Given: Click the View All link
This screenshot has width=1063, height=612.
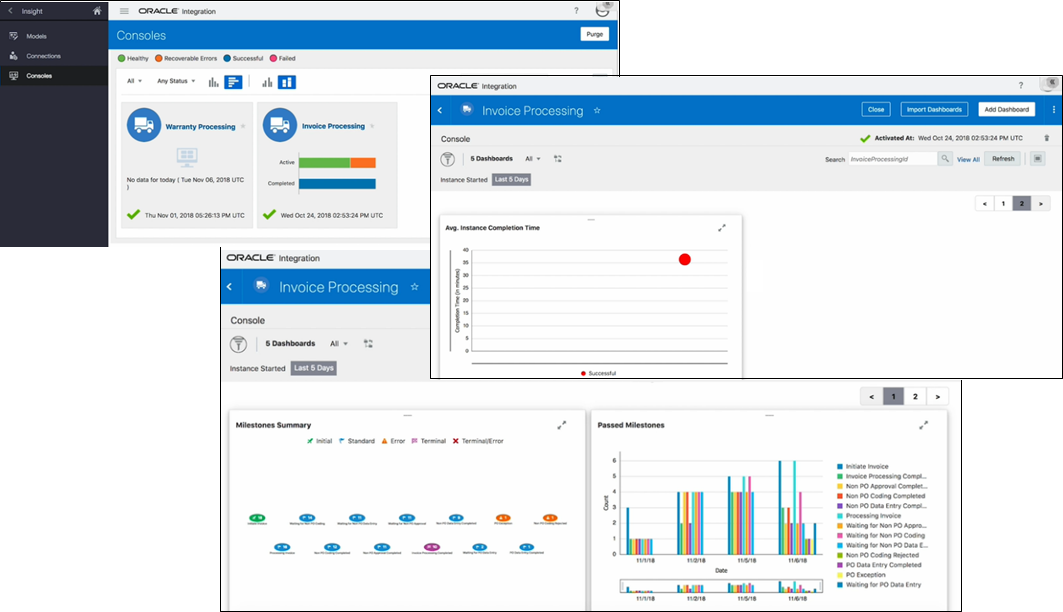Looking at the screenshot, I should (968, 159).
